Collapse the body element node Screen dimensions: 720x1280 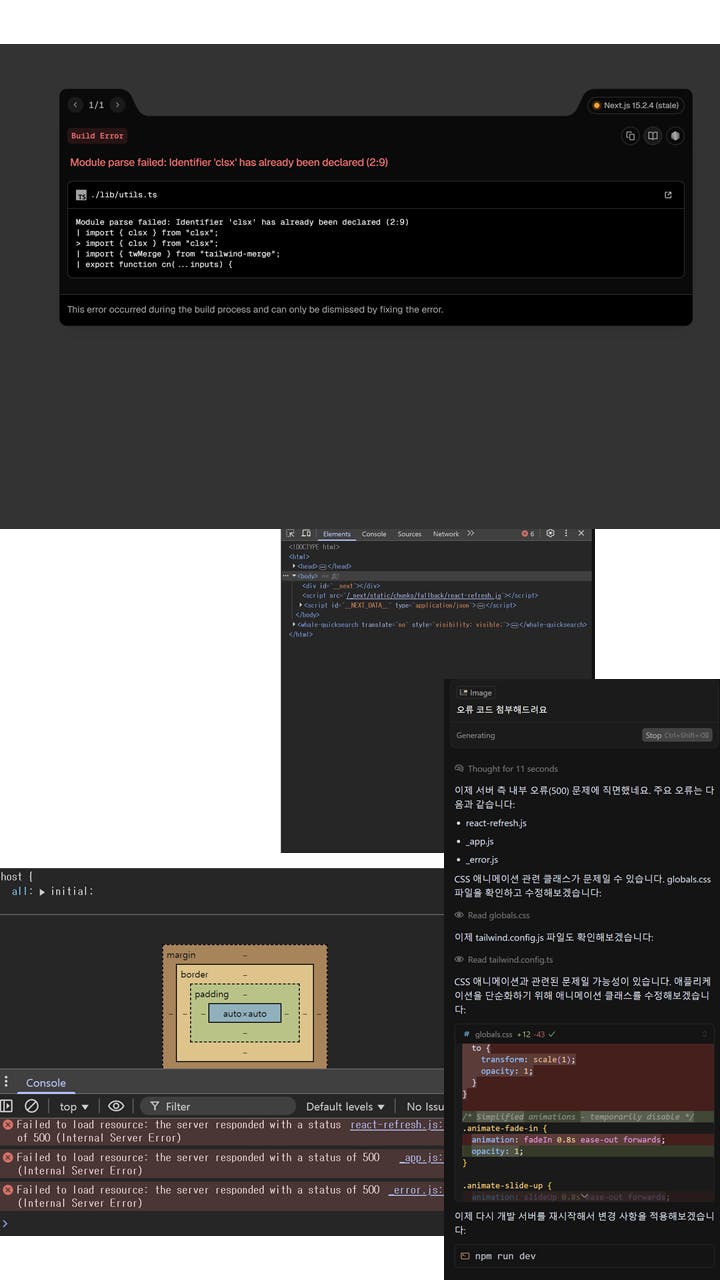tap(294, 576)
